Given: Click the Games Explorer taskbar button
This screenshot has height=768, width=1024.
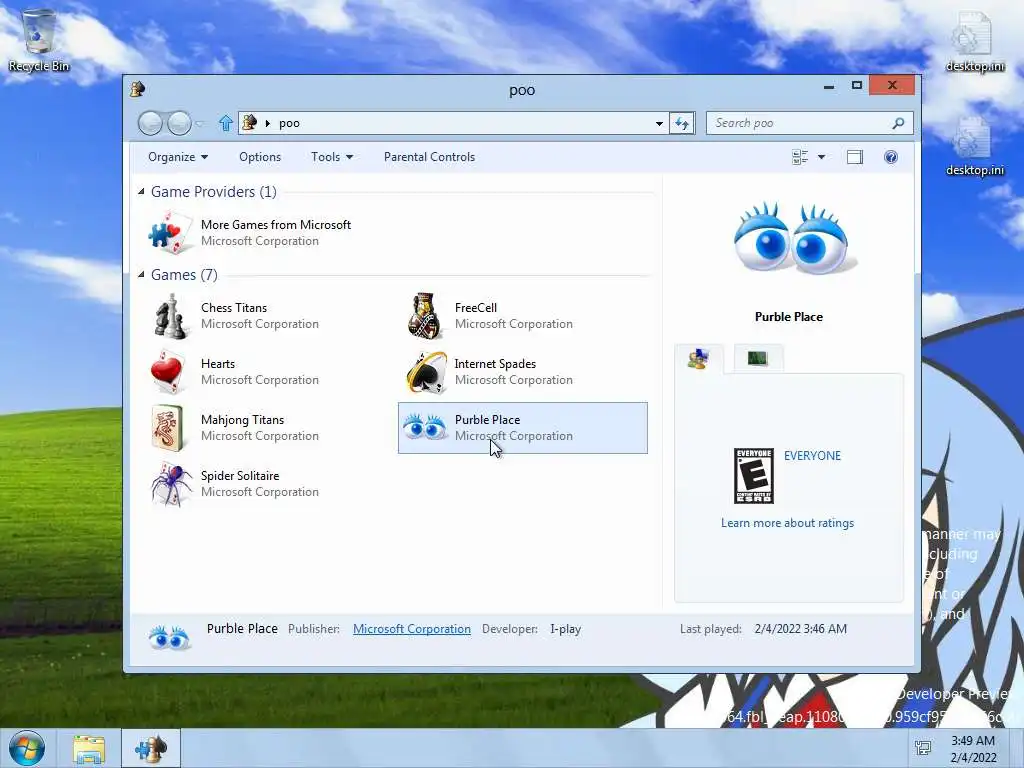Looking at the screenshot, I should pyautogui.click(x=151, y=749).
